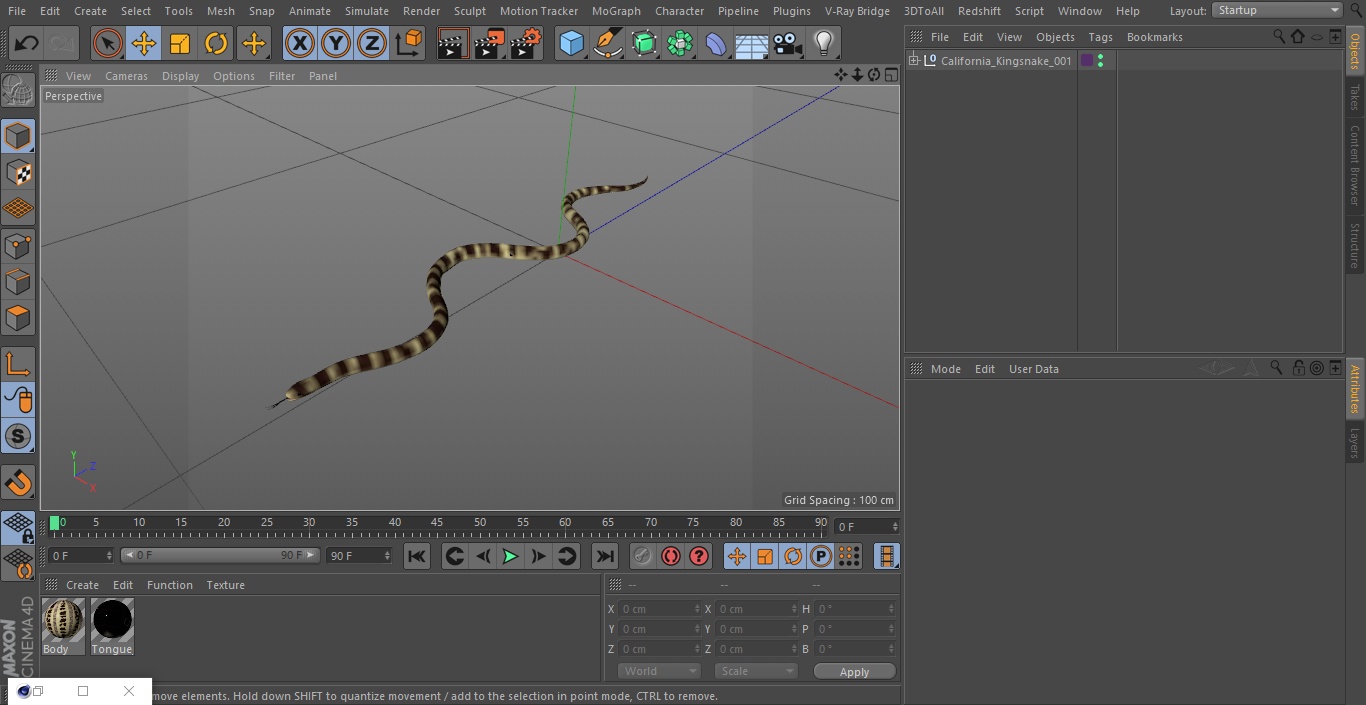Toggle the Y axis lock
This screenshot has width=1366, height=705.
tap(336, 43)
